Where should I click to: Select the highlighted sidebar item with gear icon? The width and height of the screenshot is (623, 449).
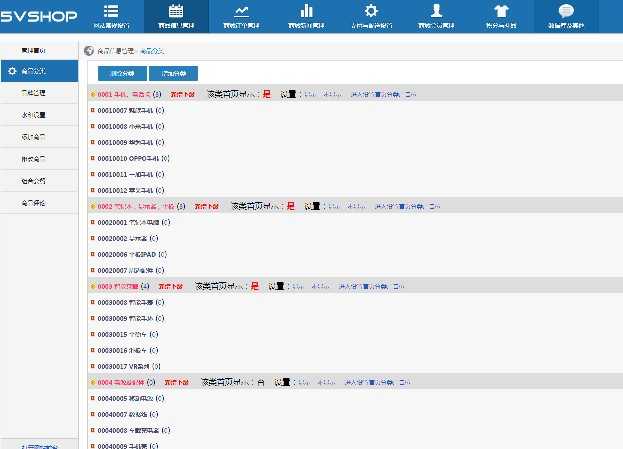[39, 71]
